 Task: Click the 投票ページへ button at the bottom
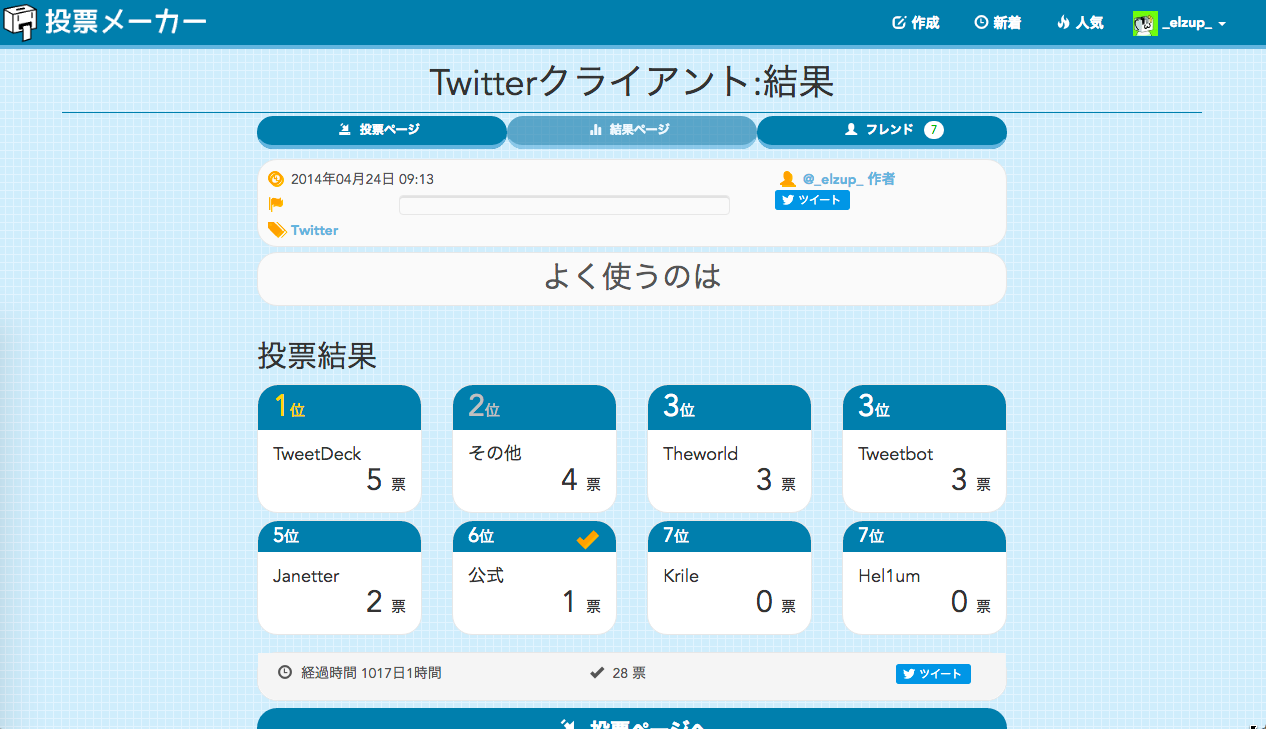(632, 720)
